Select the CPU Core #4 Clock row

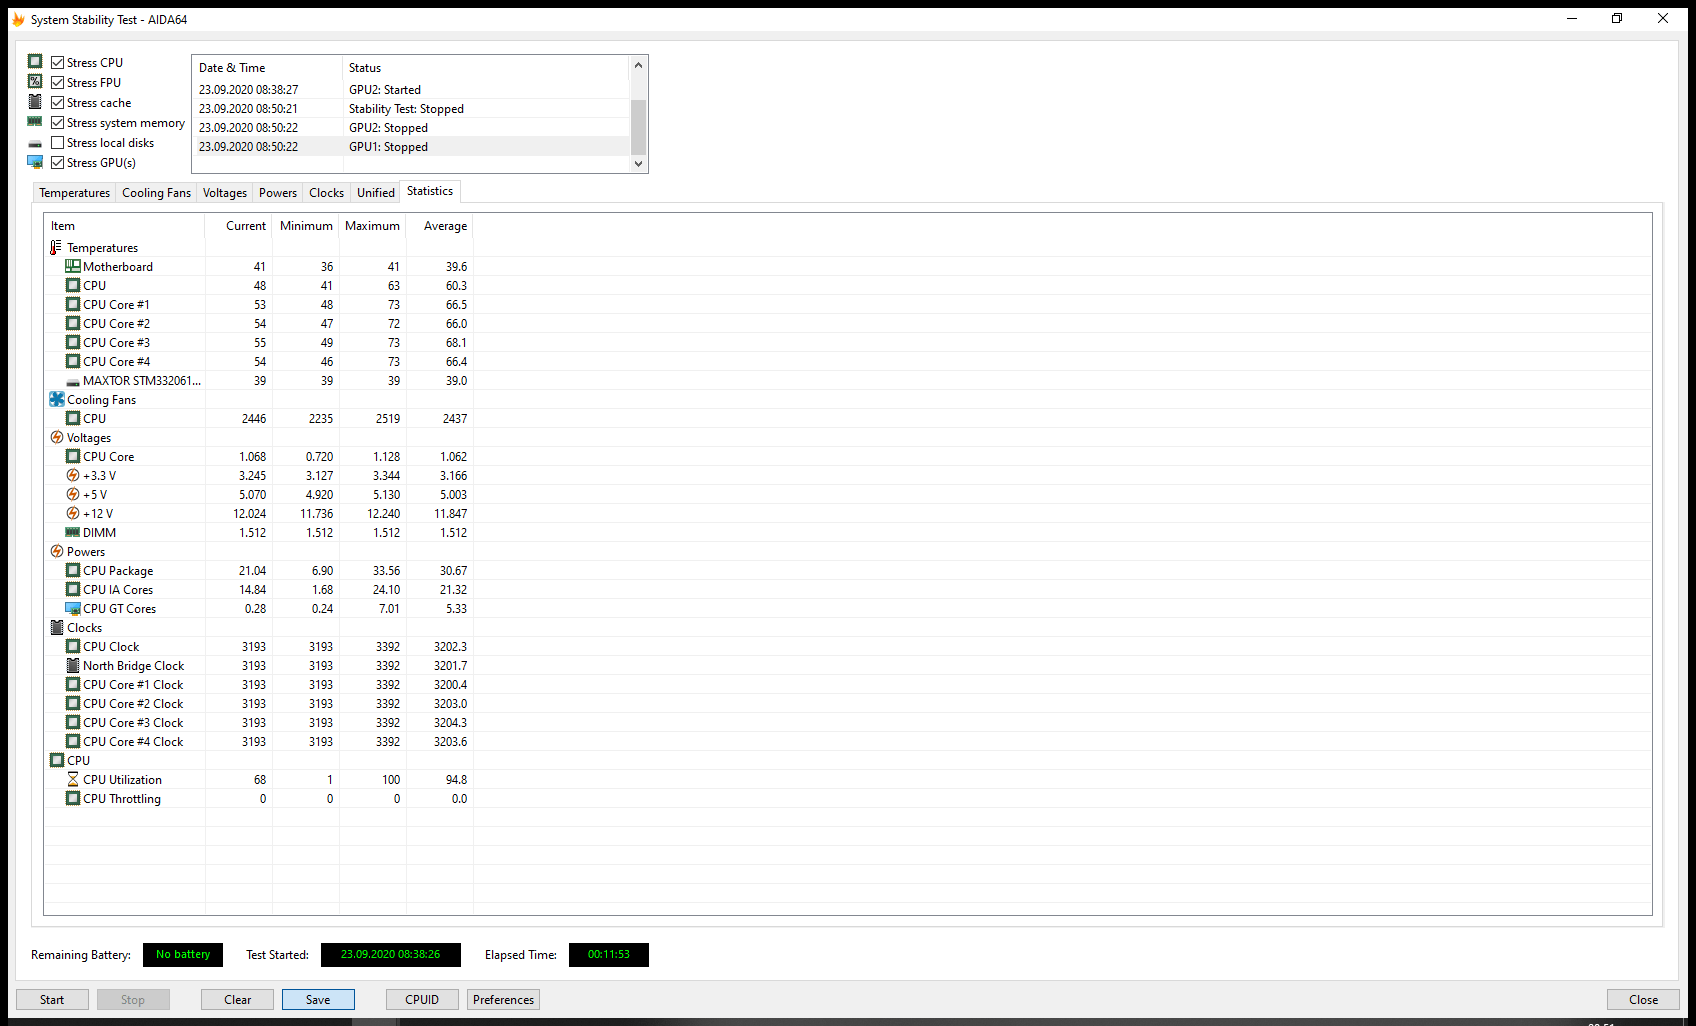coord(260,741)
